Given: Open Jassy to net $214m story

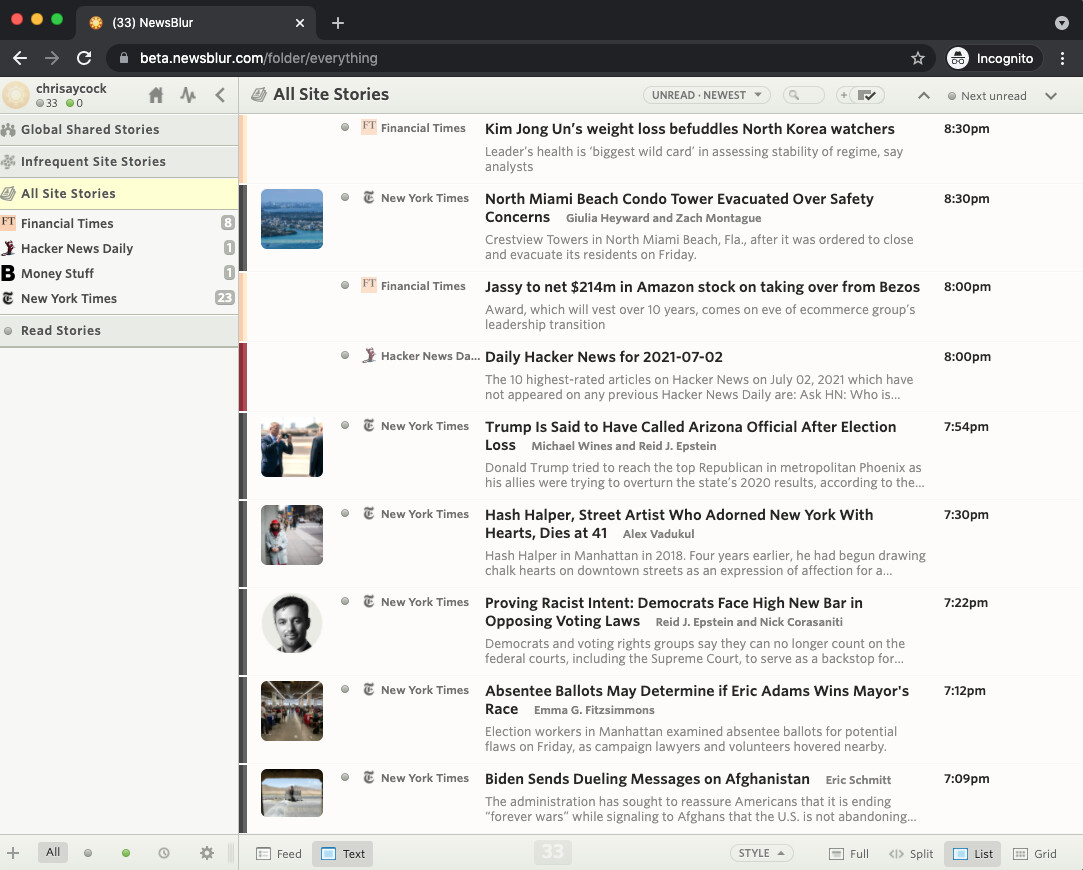Looking at the screenshot, I should coord(702,287).
